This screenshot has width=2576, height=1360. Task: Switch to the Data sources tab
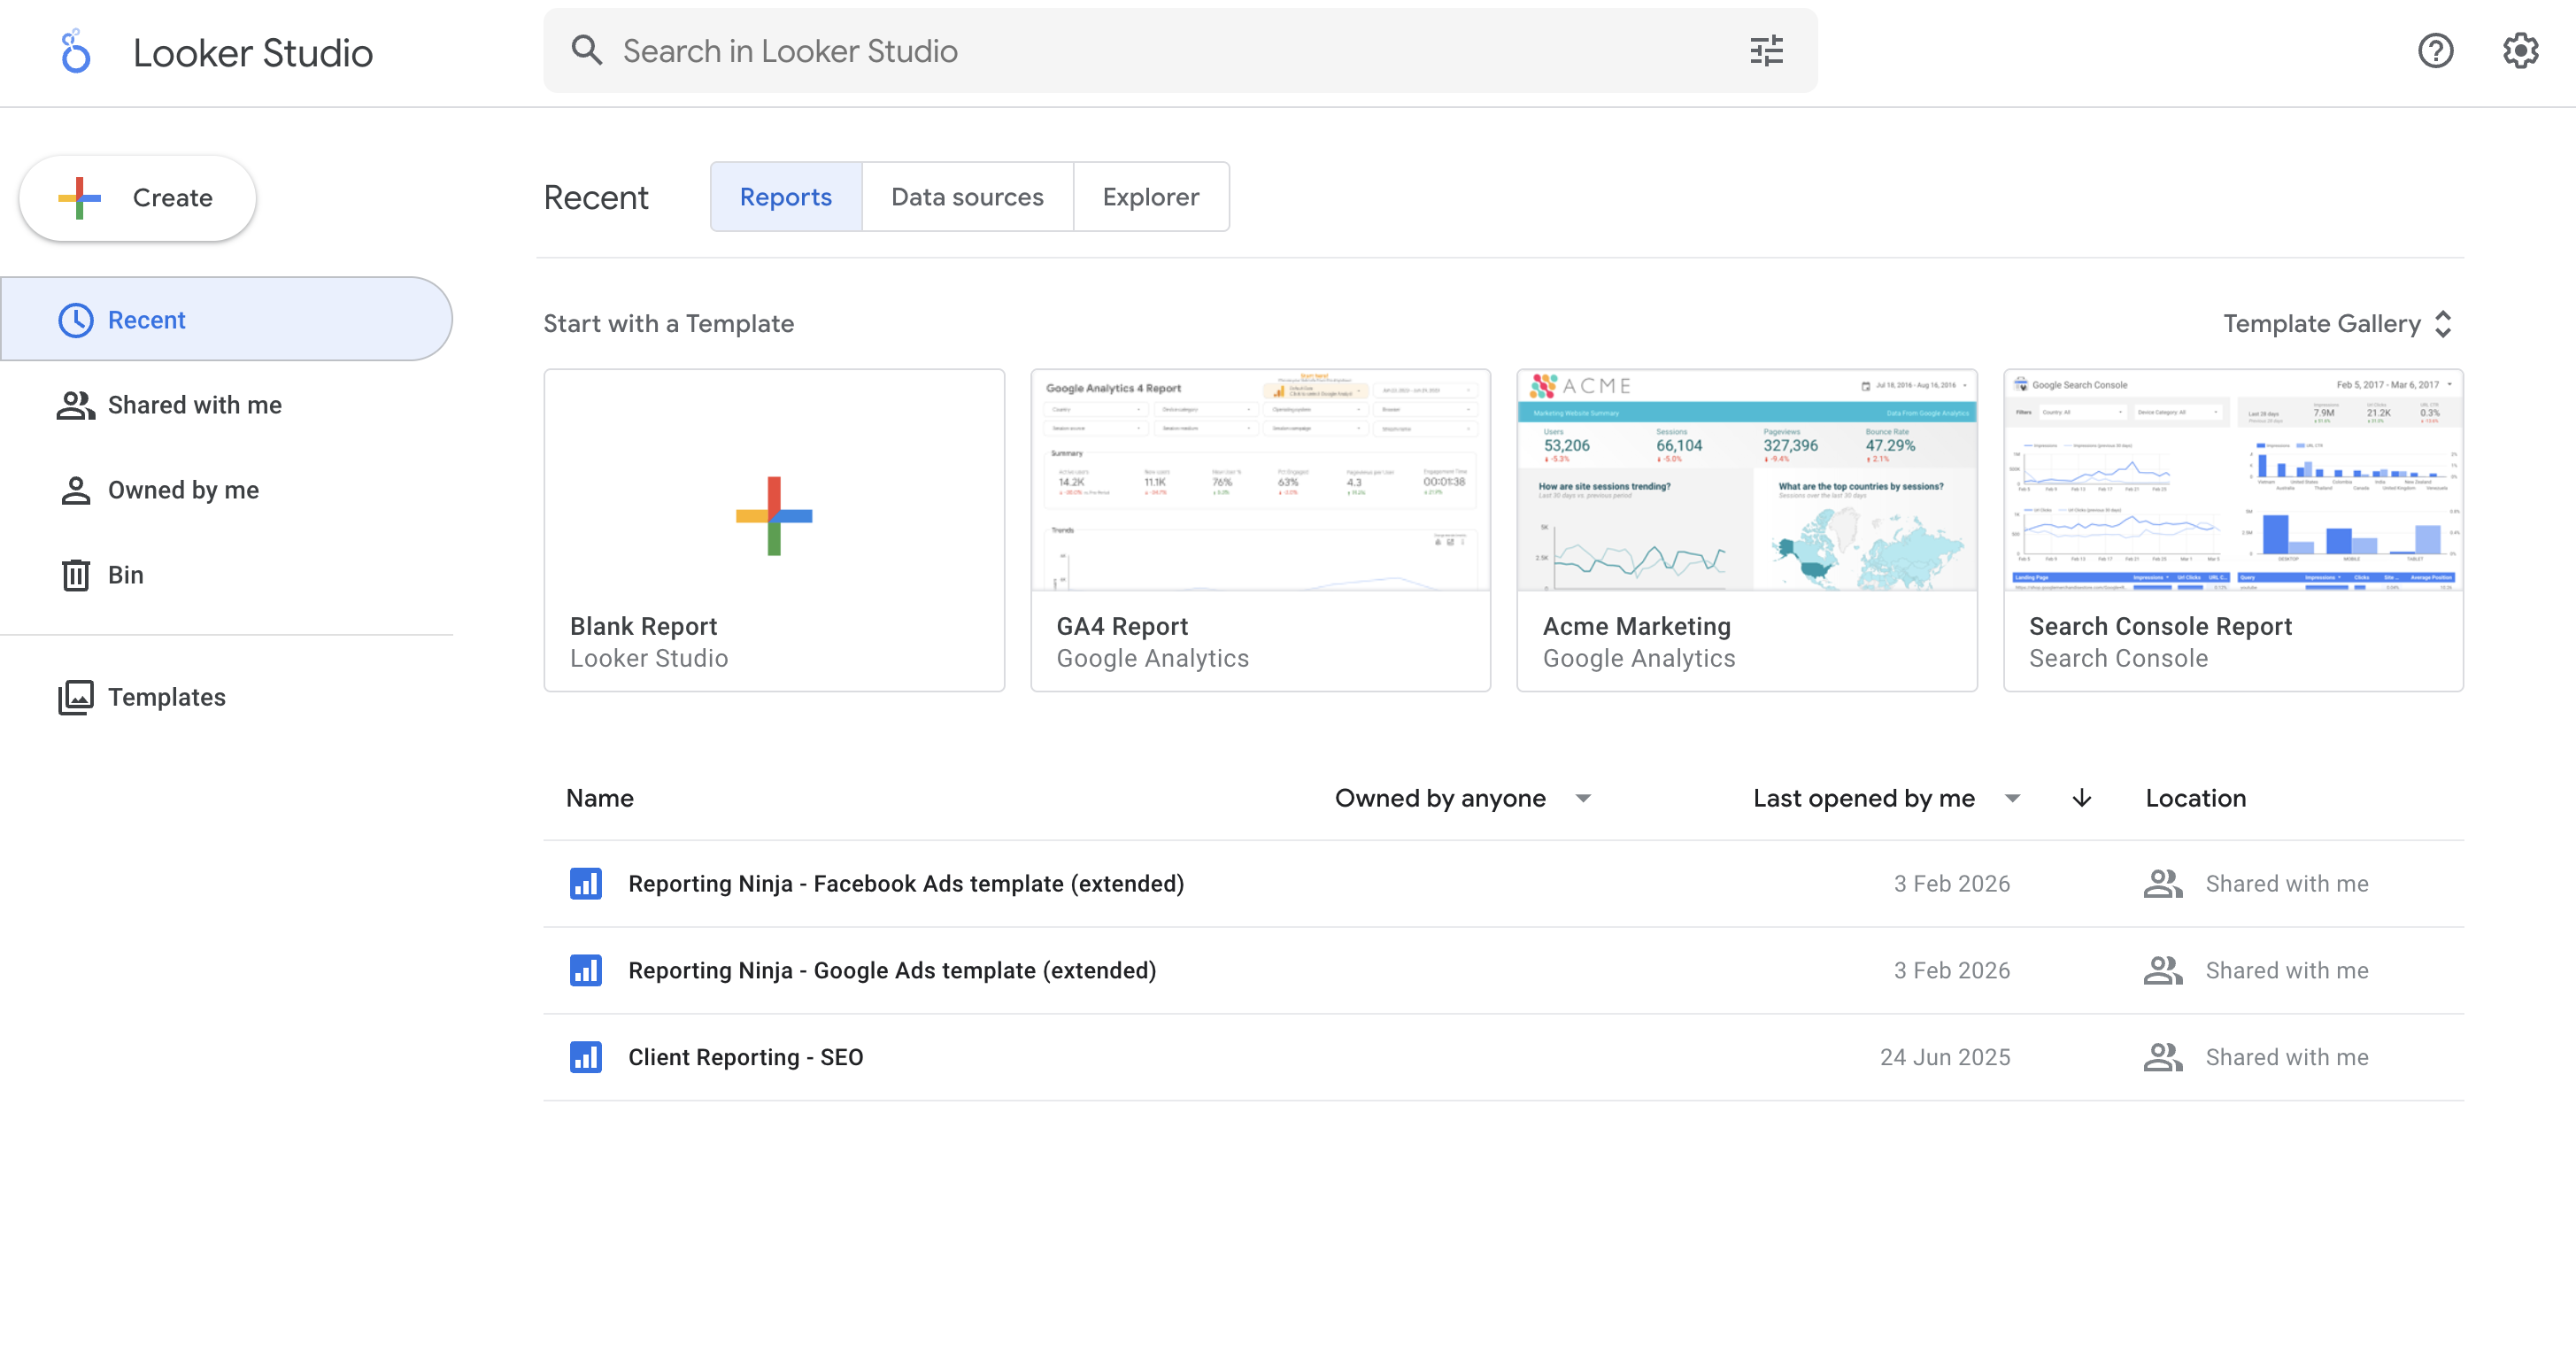pyautogui.click(x=967, y=197)
